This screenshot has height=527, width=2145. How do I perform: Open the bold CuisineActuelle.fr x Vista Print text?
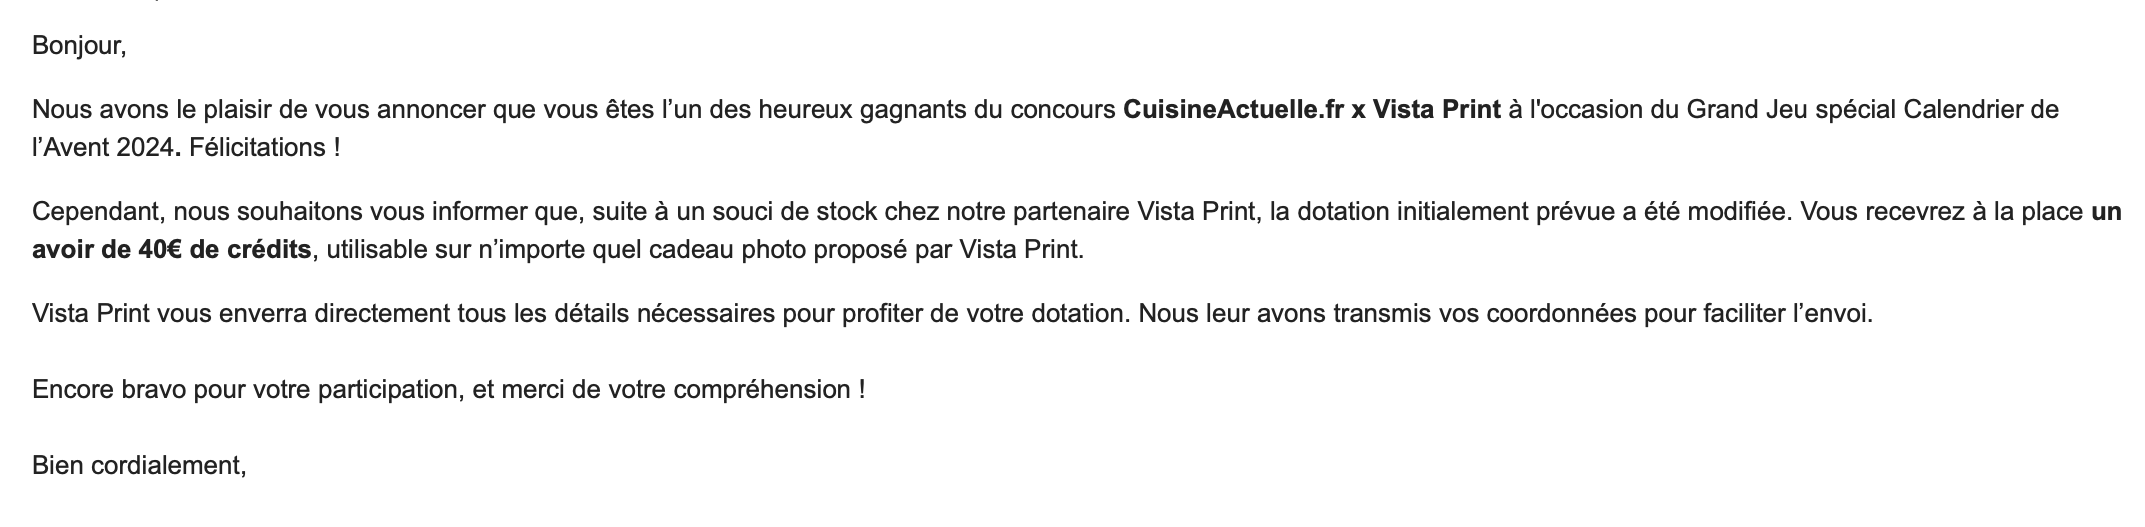1312,110
